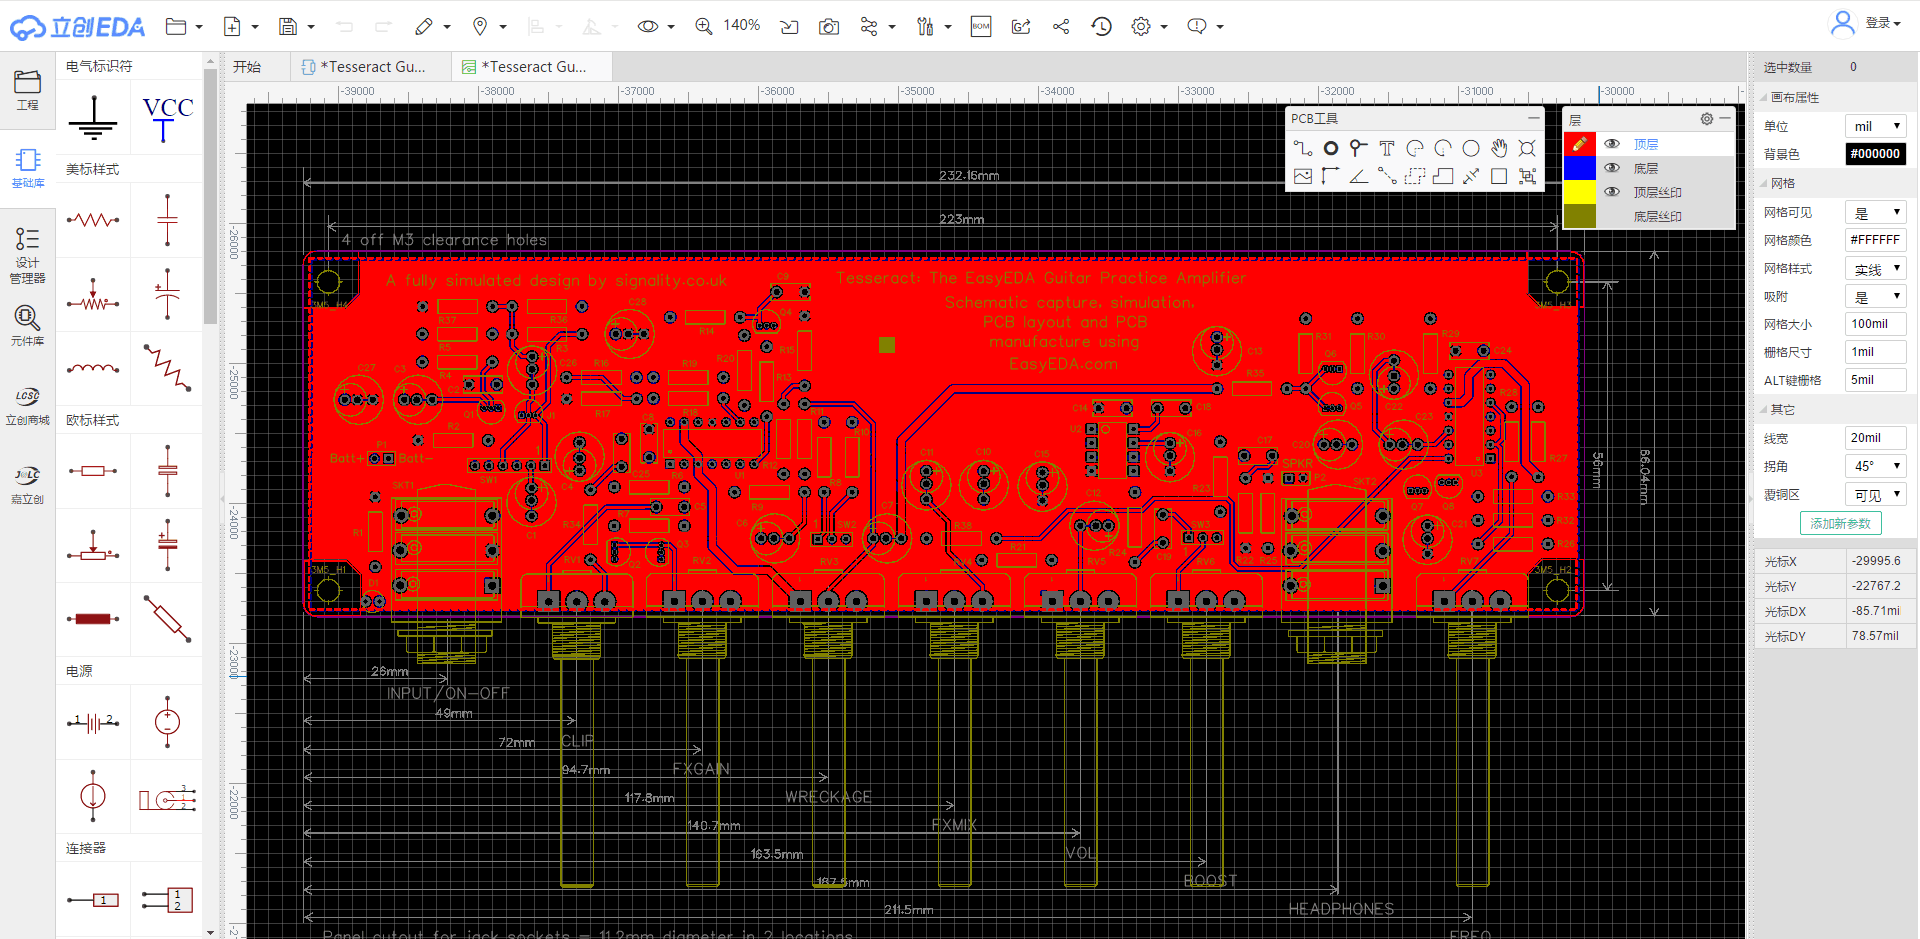Screen dimensions: 1920x939
Task: Select the Pan hand tool
Action: pos(1498,148)
